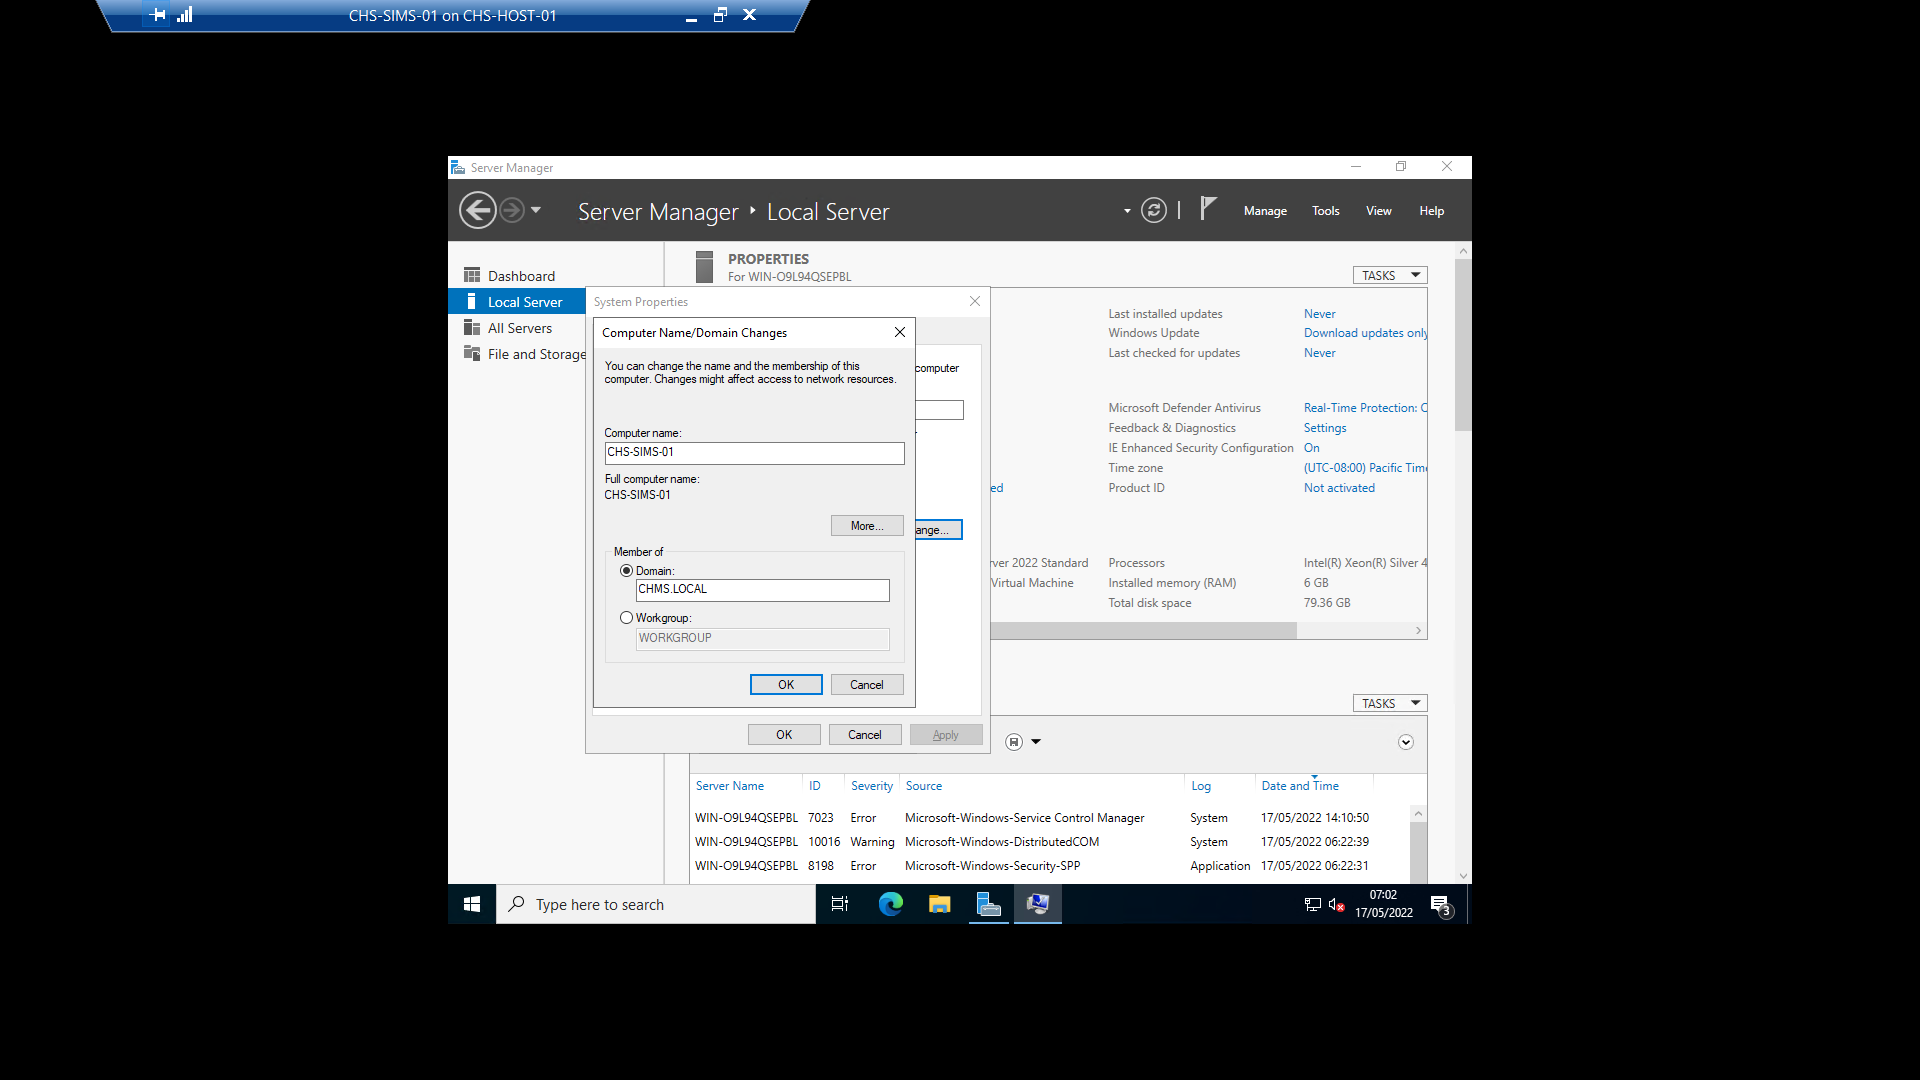Open the Tools menu
The height and width of the screenshot is (1080, 1920).
pos(1325,211)
